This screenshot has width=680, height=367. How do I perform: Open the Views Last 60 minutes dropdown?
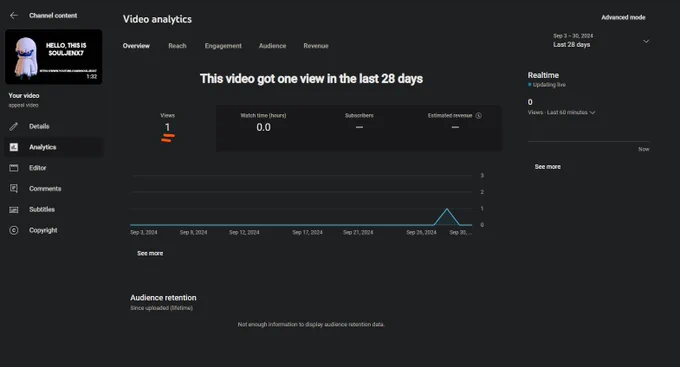[x=561, y=112]
